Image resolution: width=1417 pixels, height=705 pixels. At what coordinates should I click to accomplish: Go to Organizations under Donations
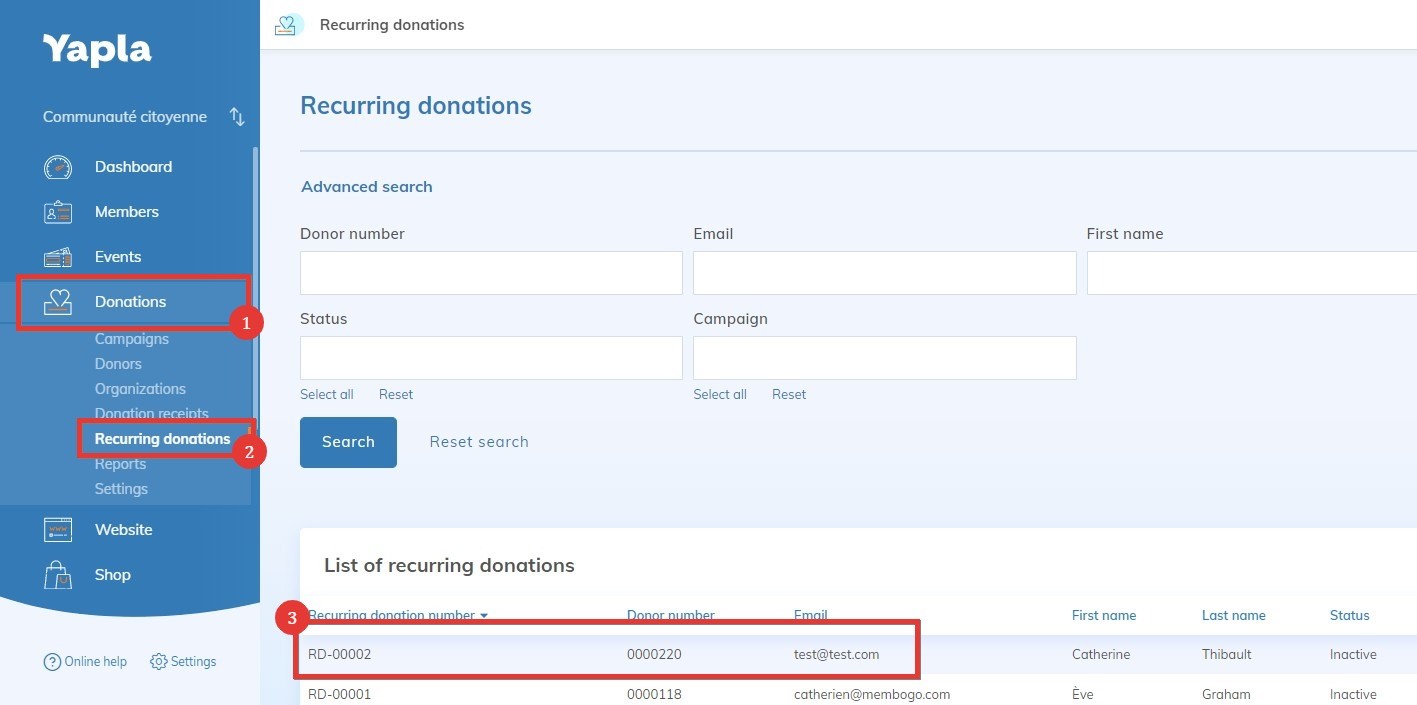pos(140,389)
